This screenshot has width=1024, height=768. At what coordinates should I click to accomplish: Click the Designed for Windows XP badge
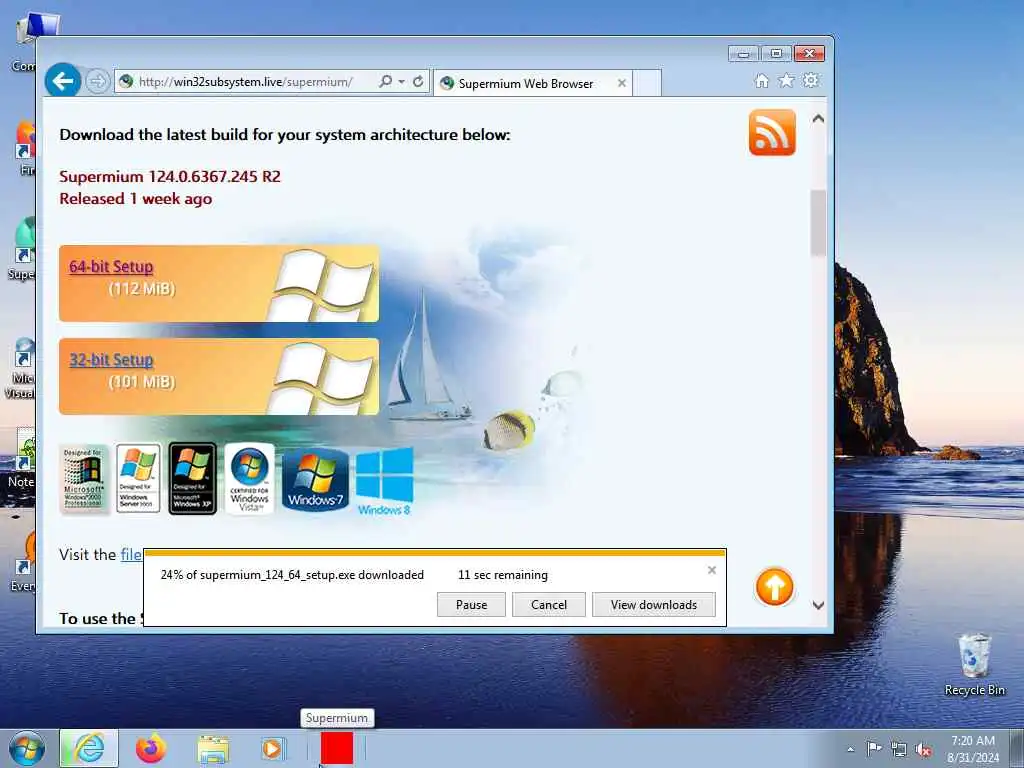193,479
